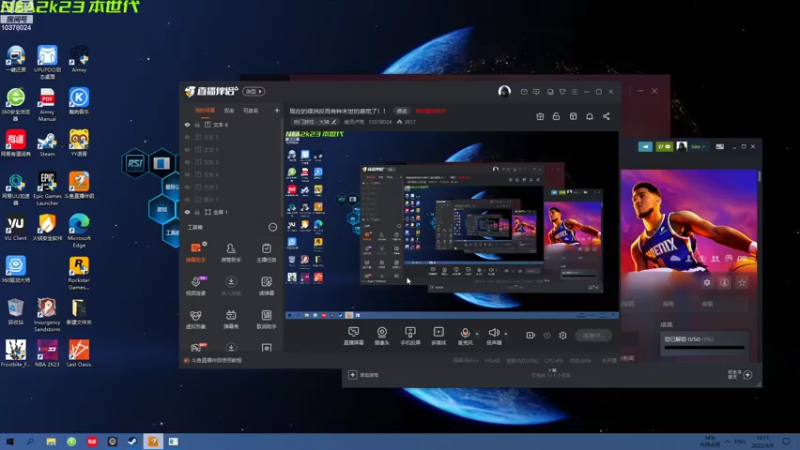Click the start streaming pill button
800x450 pixels.
click(593, 335)
